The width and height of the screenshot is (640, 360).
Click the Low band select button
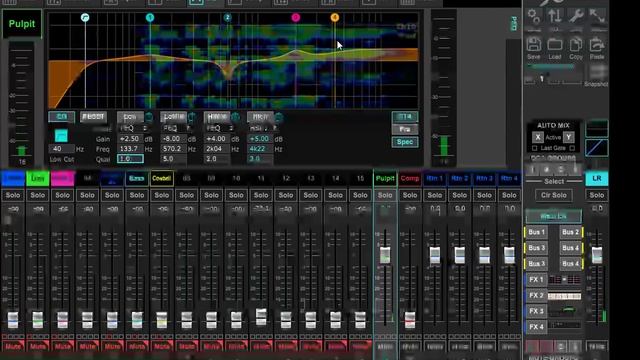[x=130, y=117]
